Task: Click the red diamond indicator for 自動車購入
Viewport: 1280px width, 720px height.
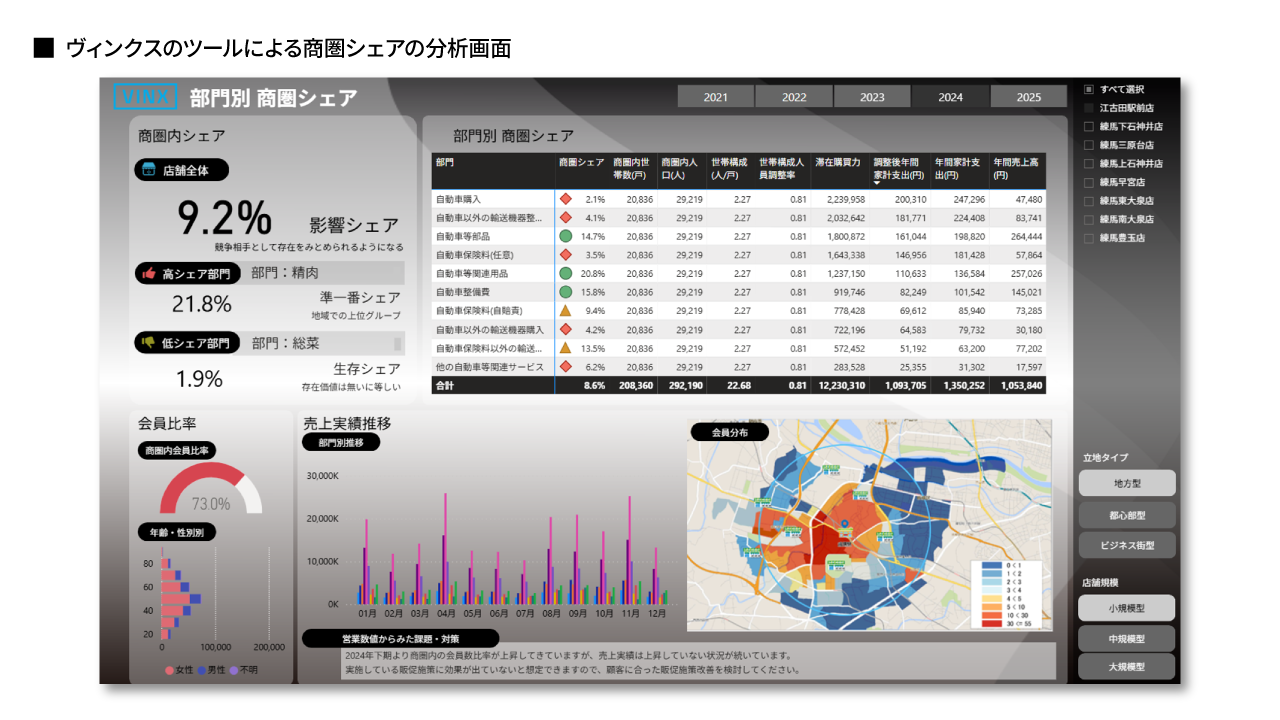Action: tap(566, 199)
